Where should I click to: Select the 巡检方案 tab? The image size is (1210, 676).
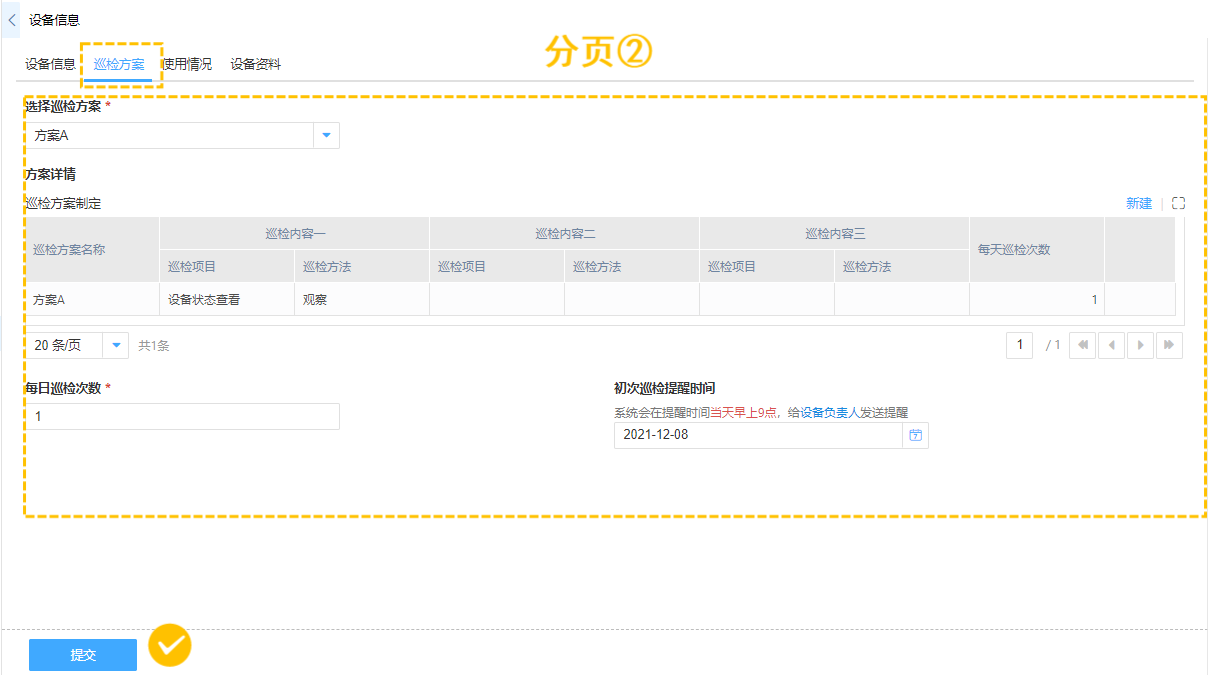tap(119, 64)
